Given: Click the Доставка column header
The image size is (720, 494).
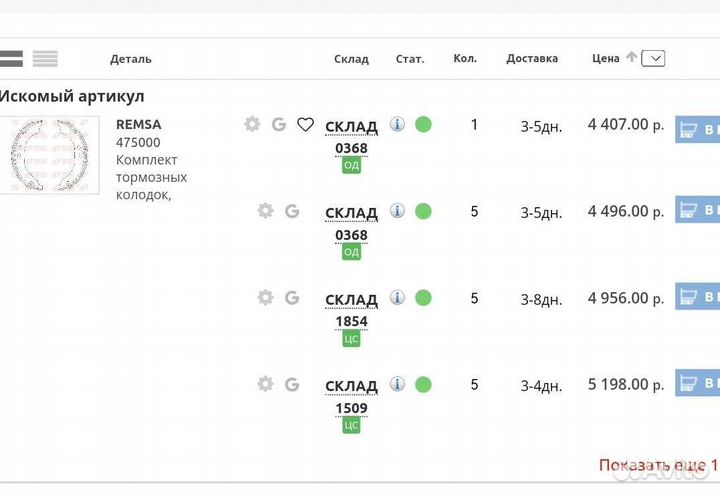Looking at the screenshot, I should pyautogui.click(x=532, y=58).
